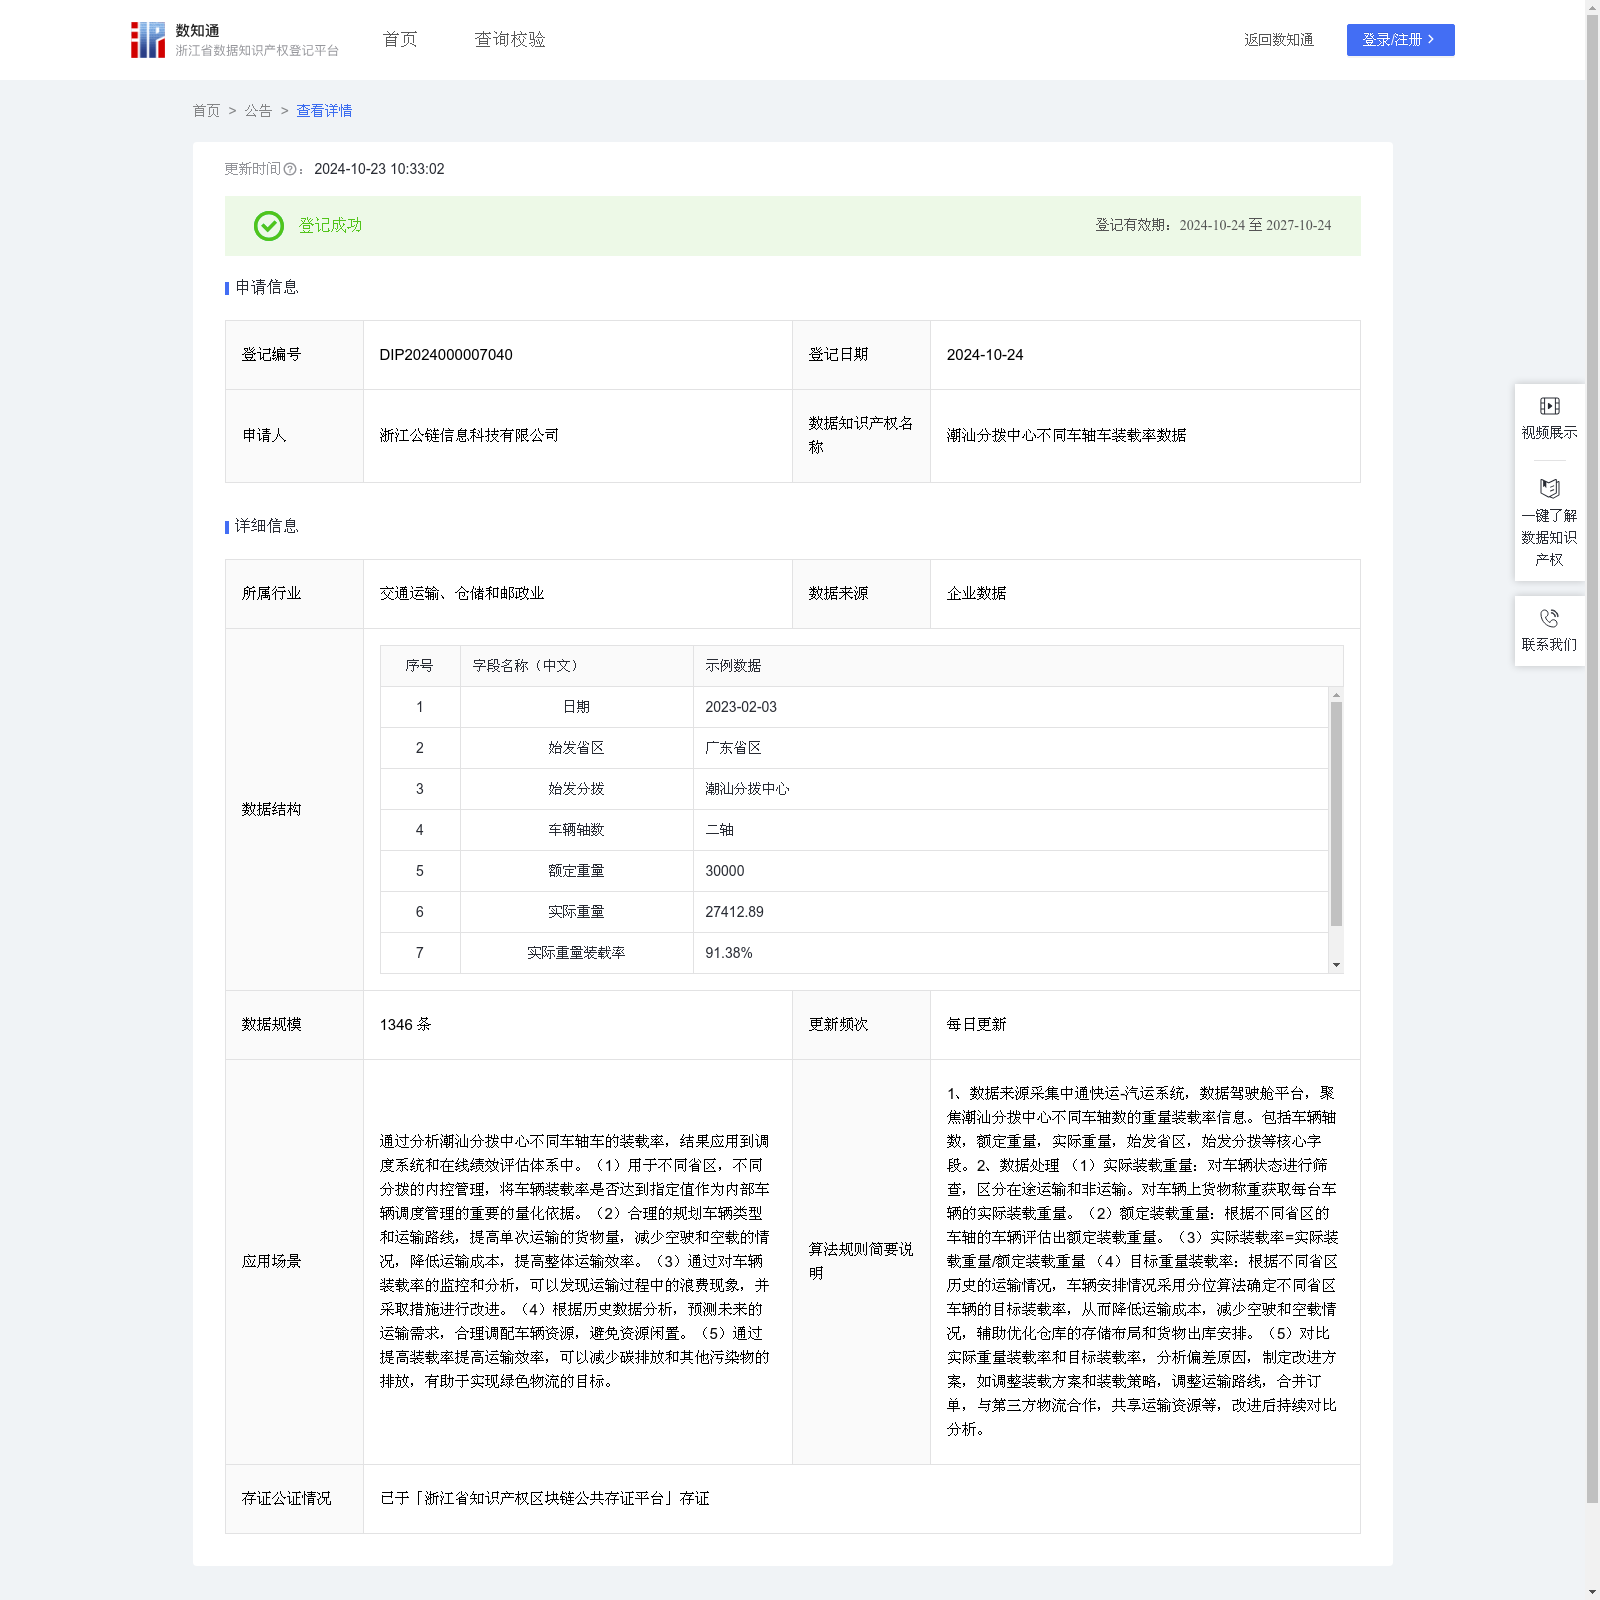Click the 返回数知通 link
This screenshot has height=1600, width=1600.
point(1278,40)
